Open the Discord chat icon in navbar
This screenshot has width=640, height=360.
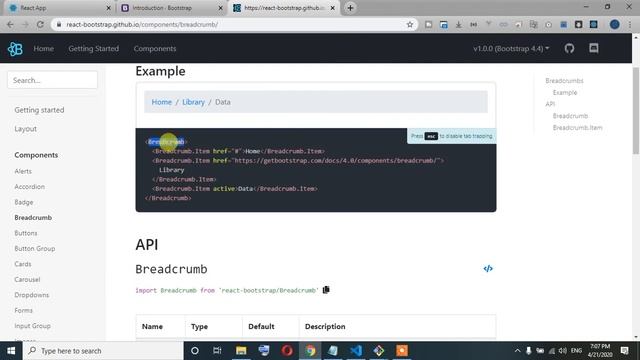[594, 48]
